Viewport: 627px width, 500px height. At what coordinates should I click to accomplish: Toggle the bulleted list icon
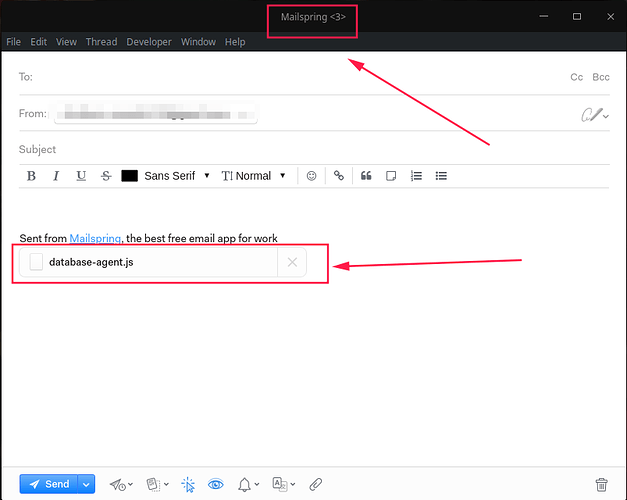point(441,176)
